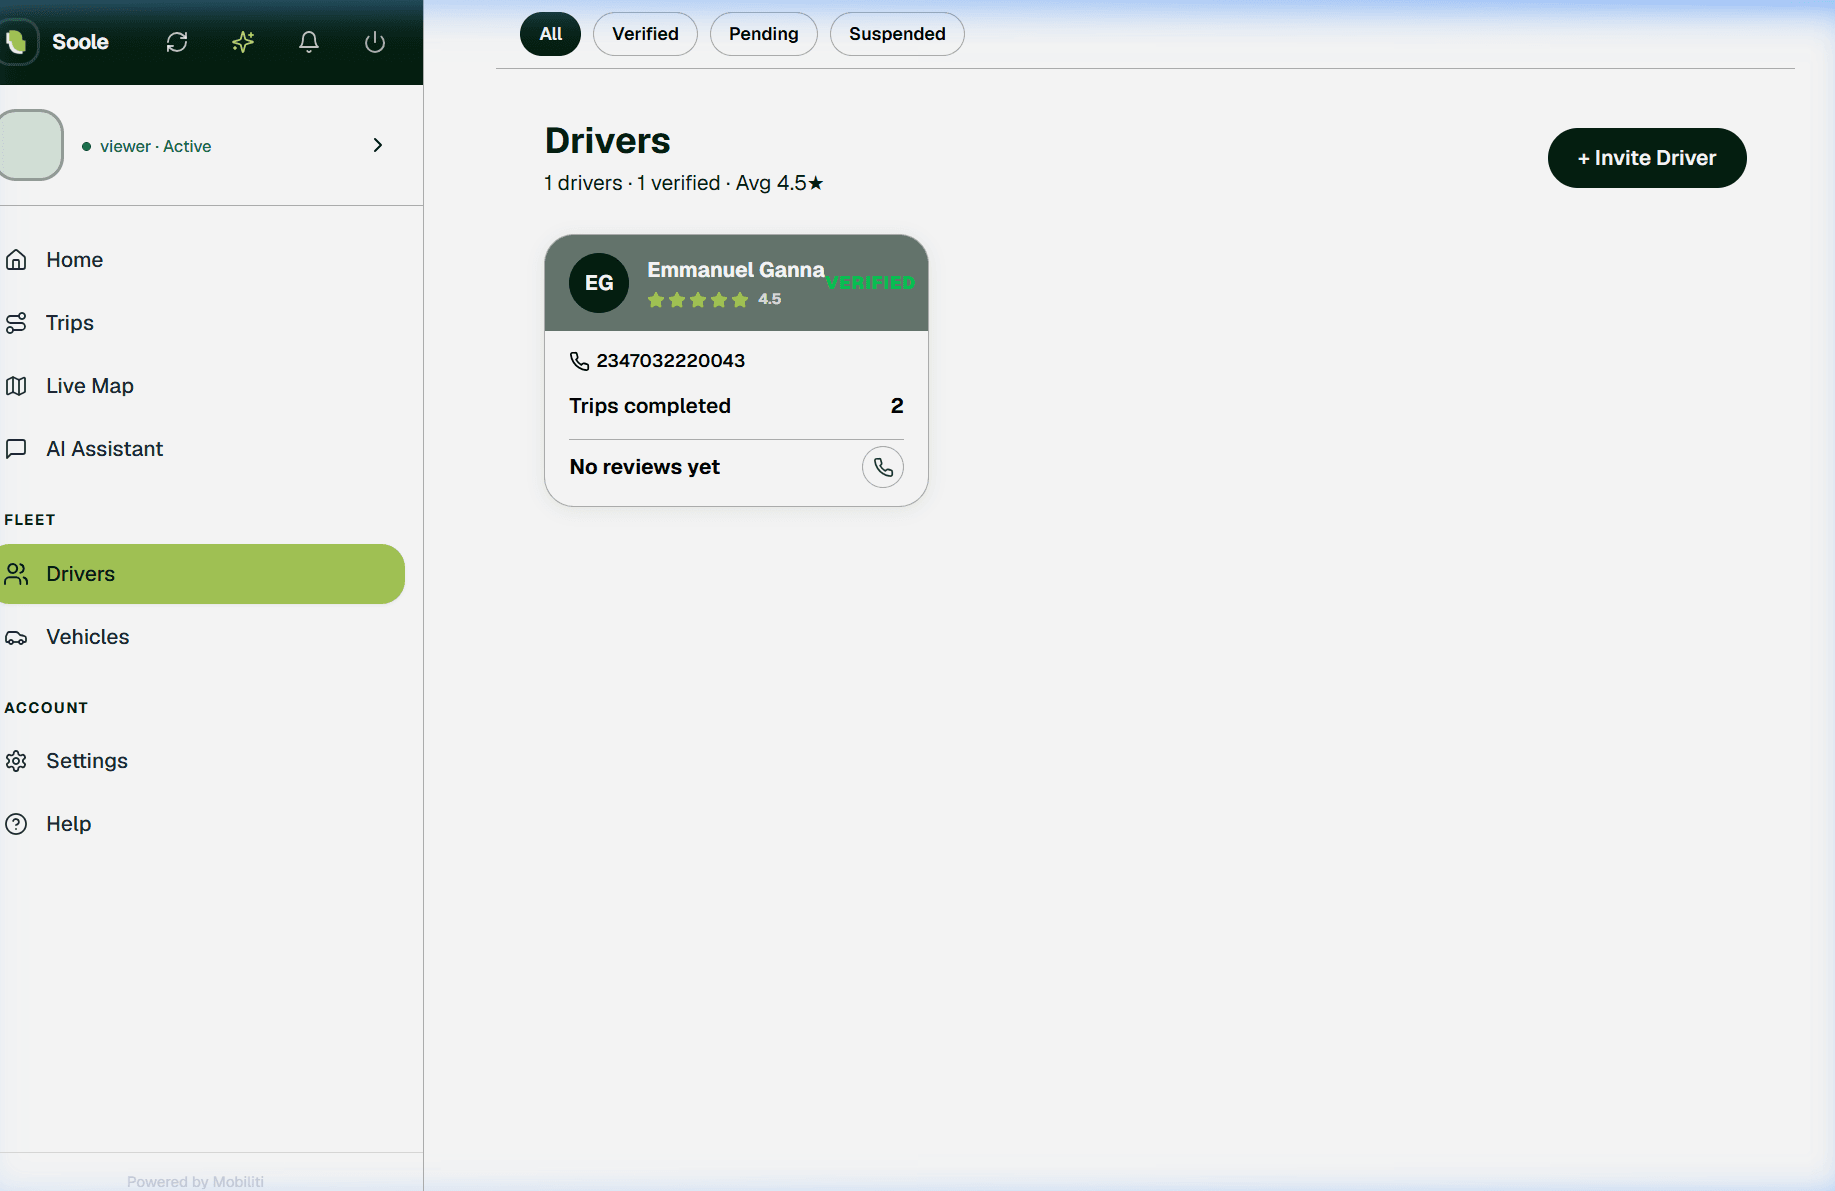The height and width of the screenshot is (1191, 1835).
Task: Click the Trips completed label
Action: 650,406
